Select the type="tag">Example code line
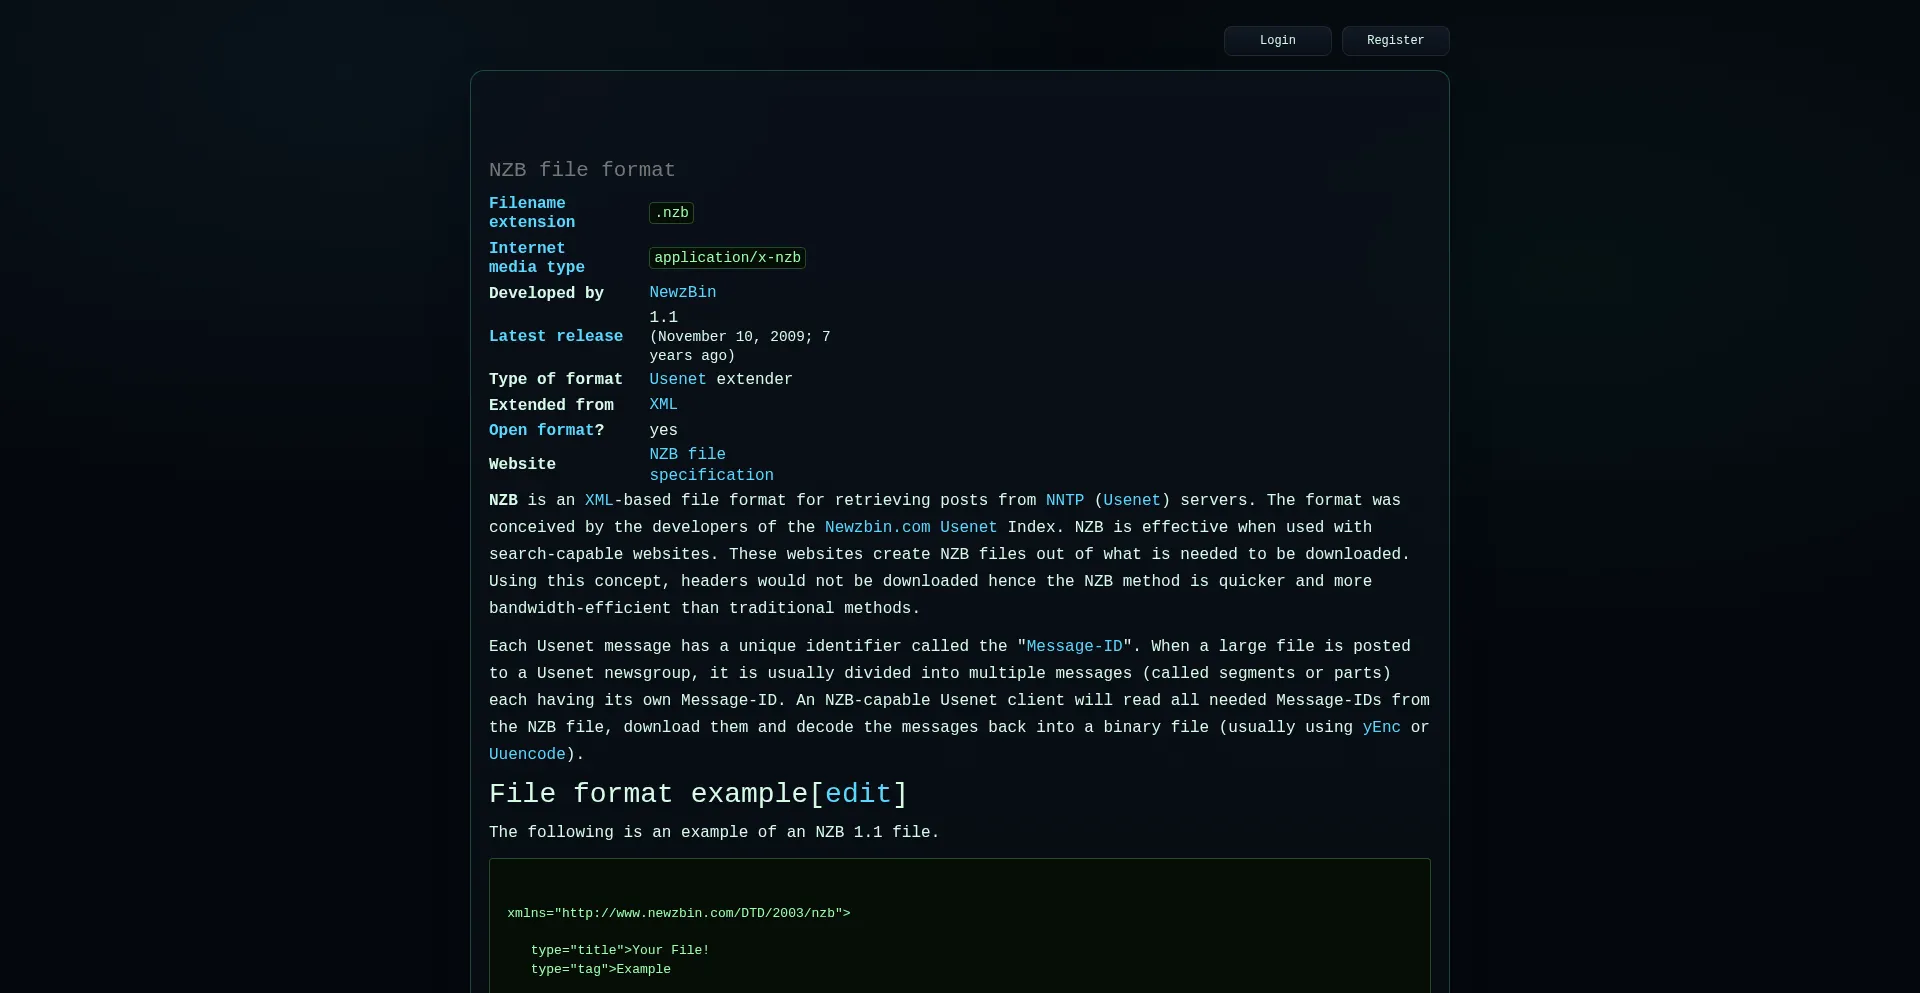 click(x=601, y=969)
